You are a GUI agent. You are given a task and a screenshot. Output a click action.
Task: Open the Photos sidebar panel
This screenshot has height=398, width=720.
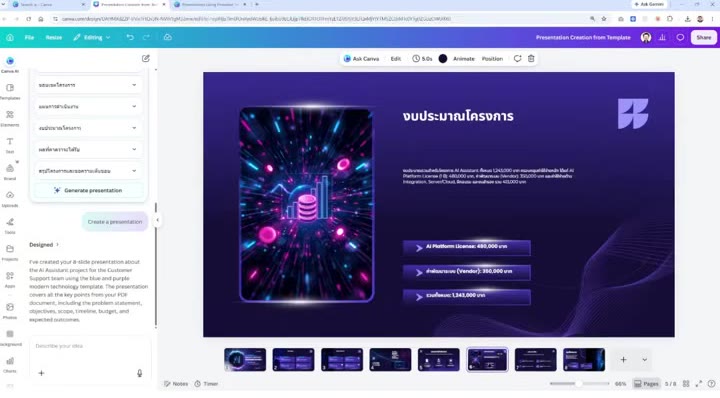pos(10,311)
